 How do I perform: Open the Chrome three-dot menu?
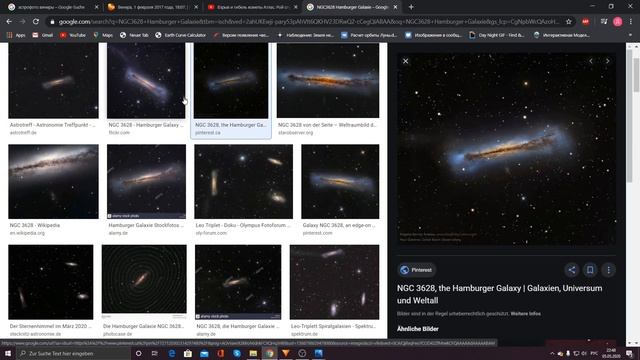point(631,22)
